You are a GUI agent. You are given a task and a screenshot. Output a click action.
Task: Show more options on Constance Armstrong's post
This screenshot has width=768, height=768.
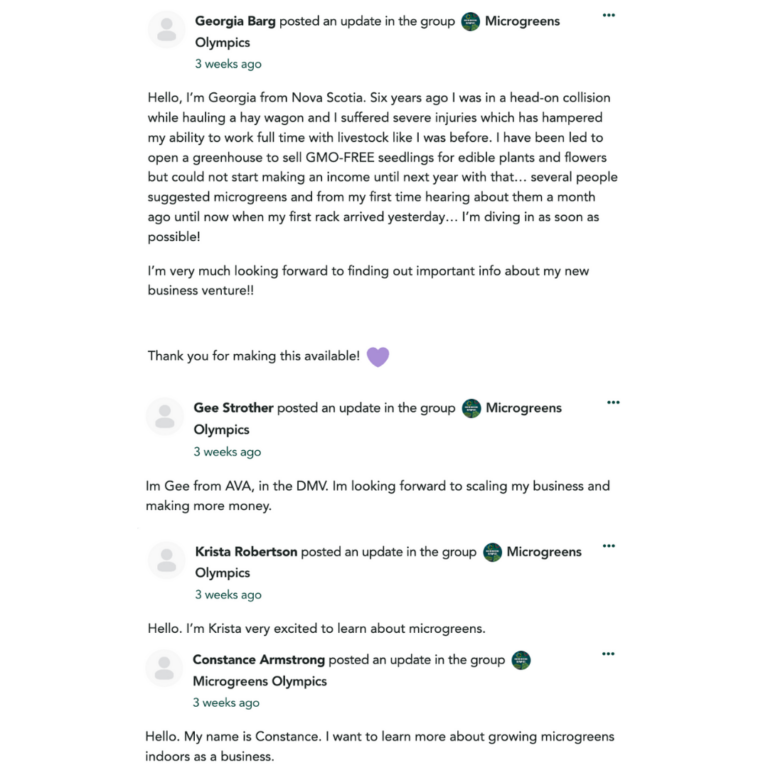[x=609, y=654]
